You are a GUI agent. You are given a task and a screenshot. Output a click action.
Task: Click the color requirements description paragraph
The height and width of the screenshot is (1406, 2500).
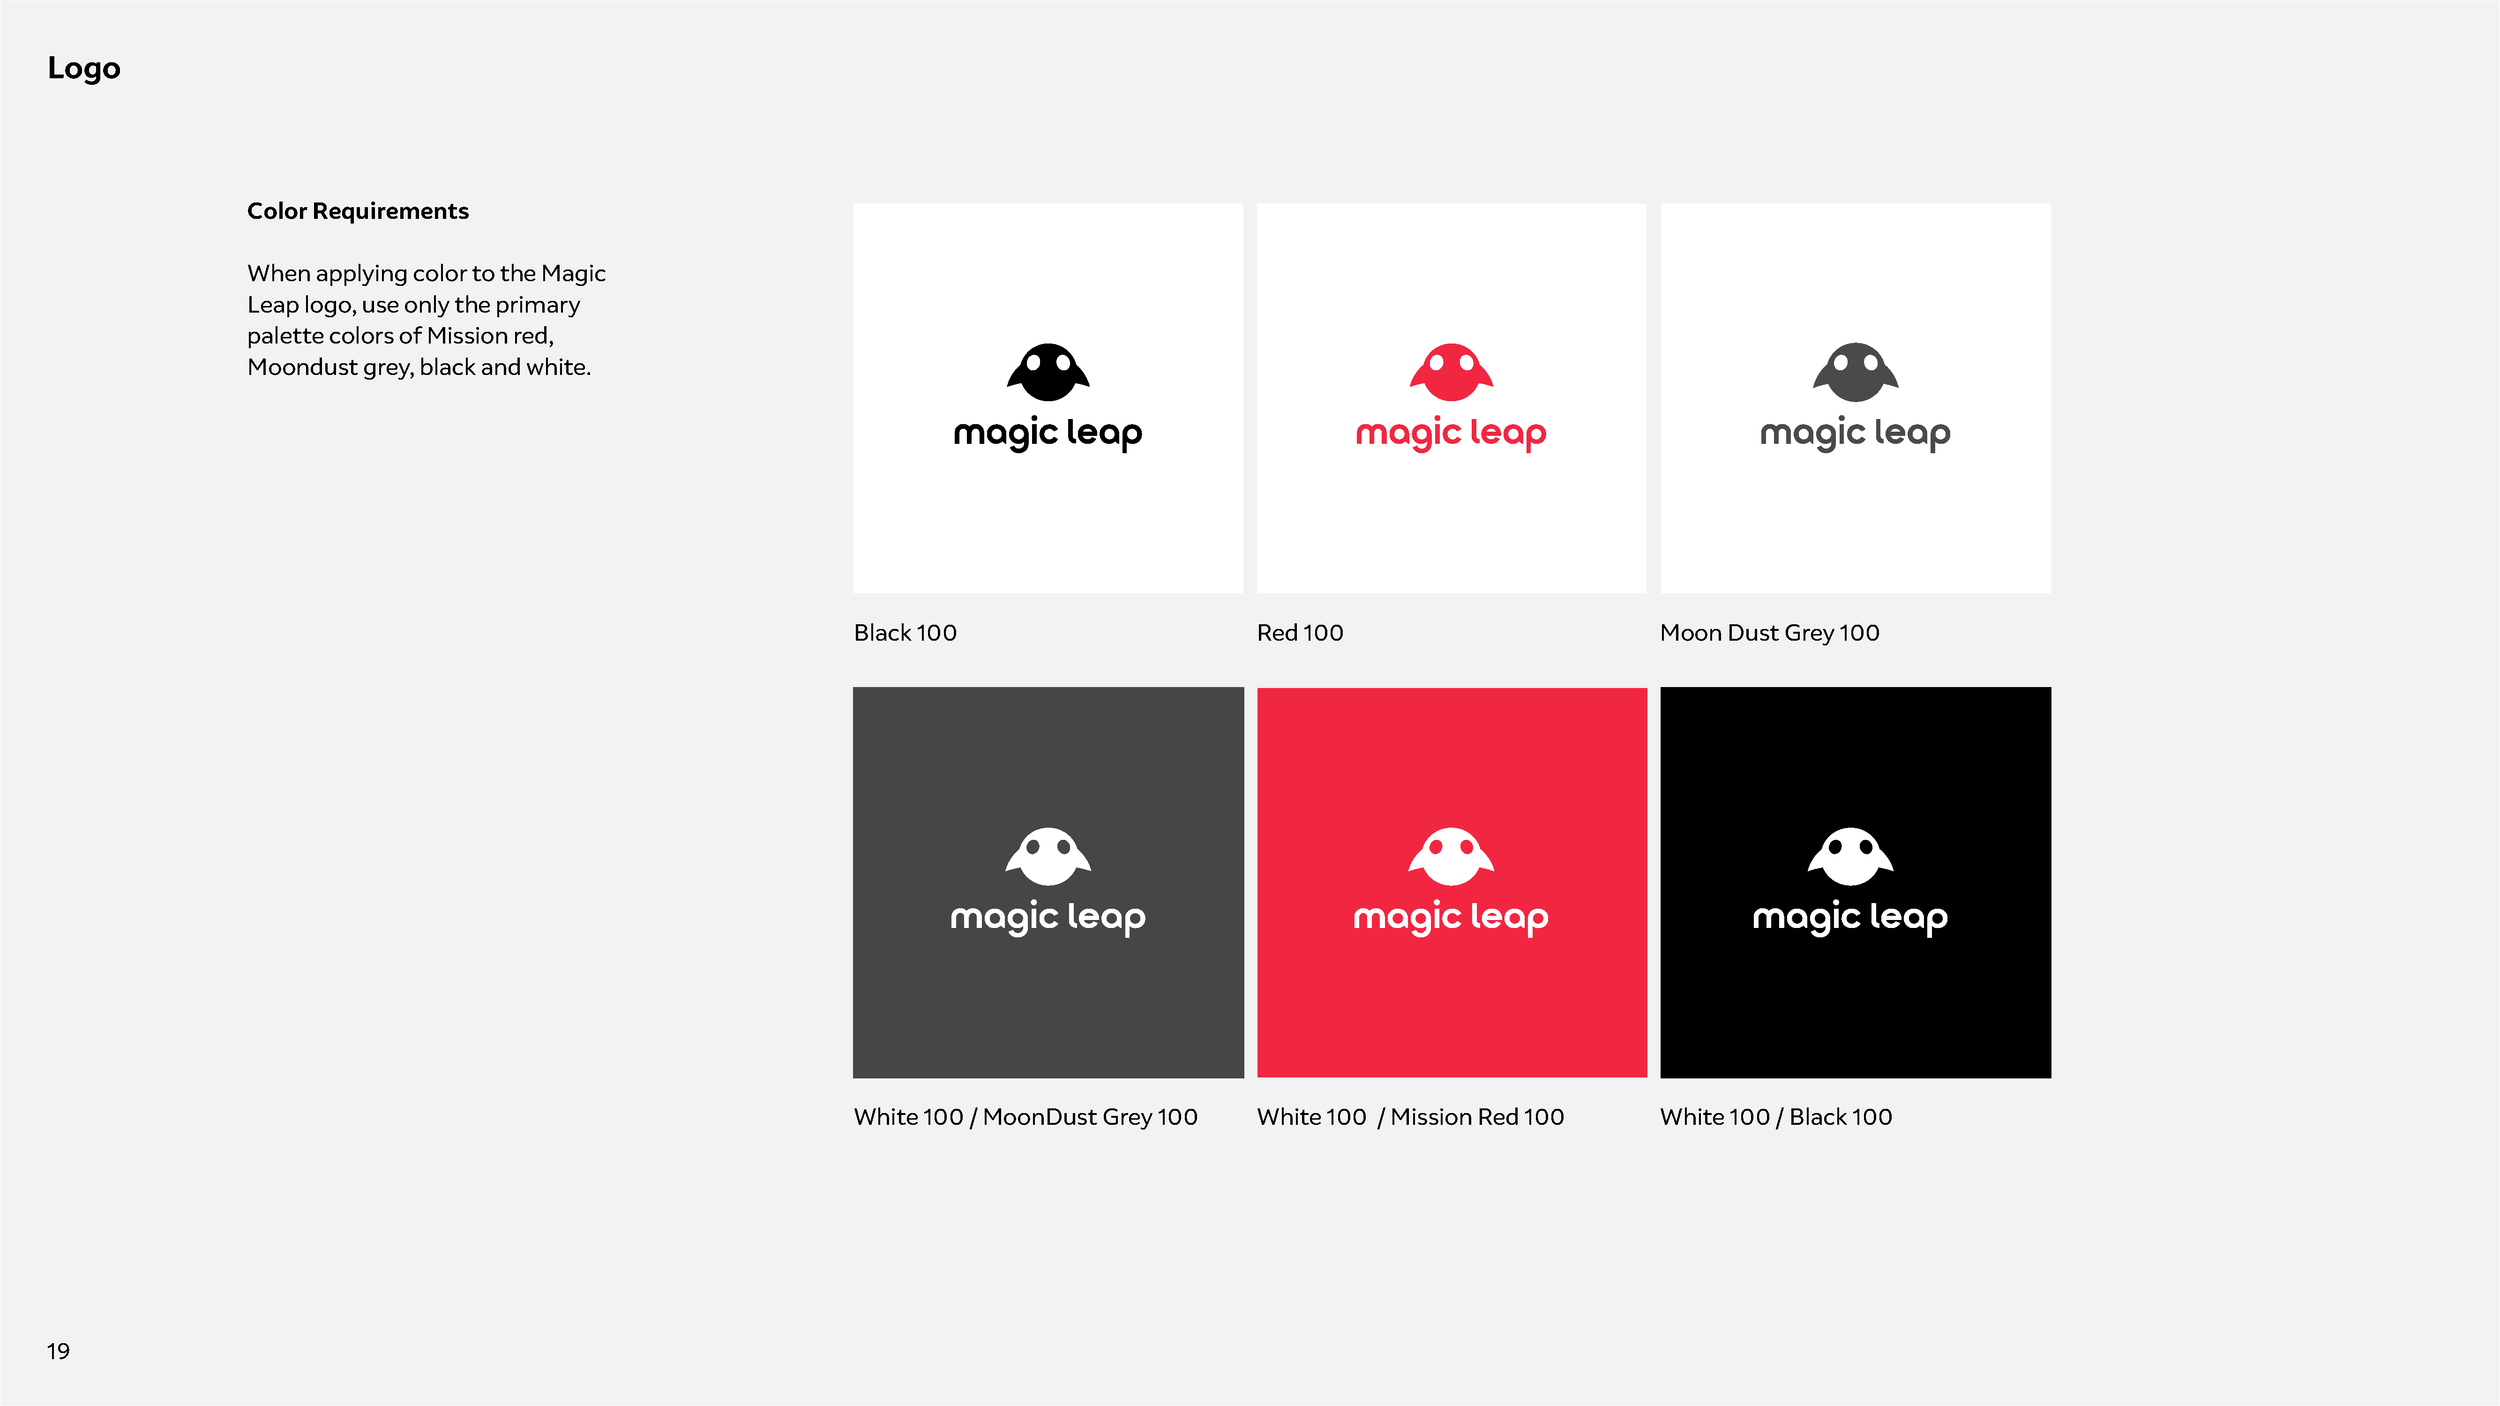[x=427, y=320]
